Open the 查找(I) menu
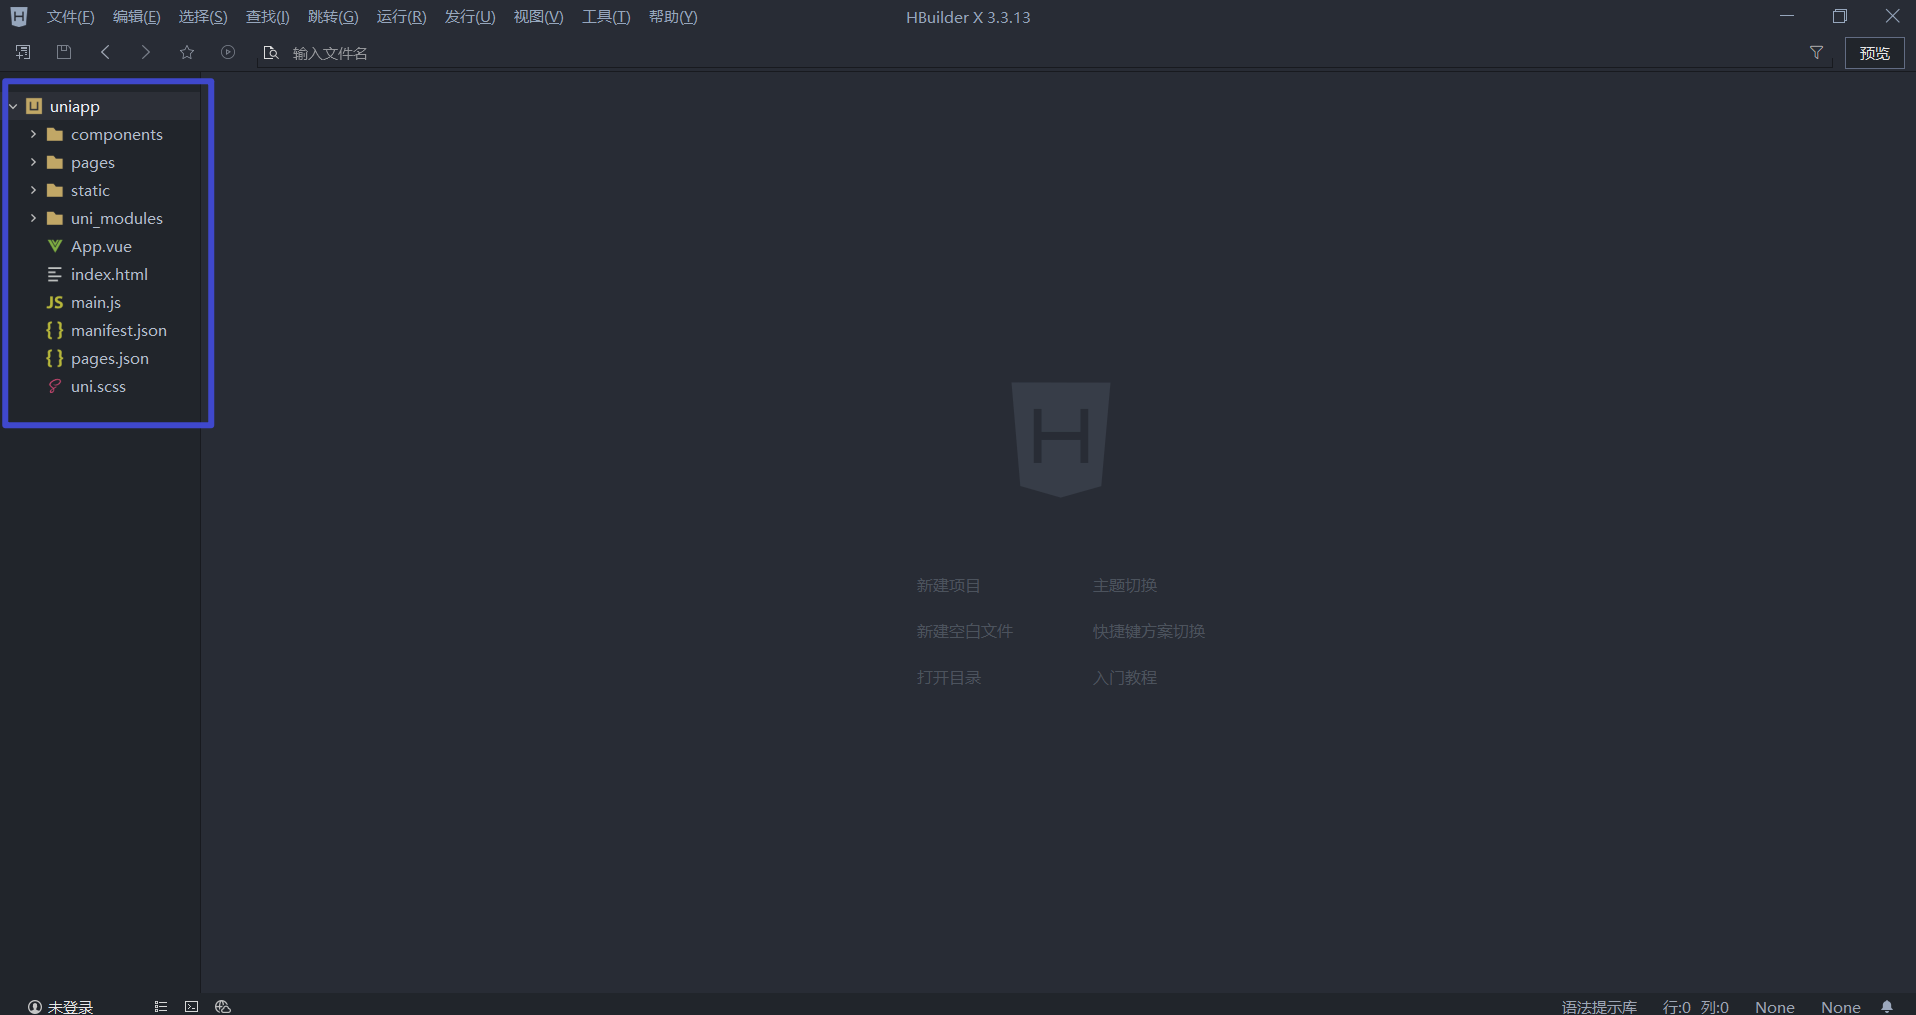The height and width of the screenshot is (1015, 1916). coord(268,17)
